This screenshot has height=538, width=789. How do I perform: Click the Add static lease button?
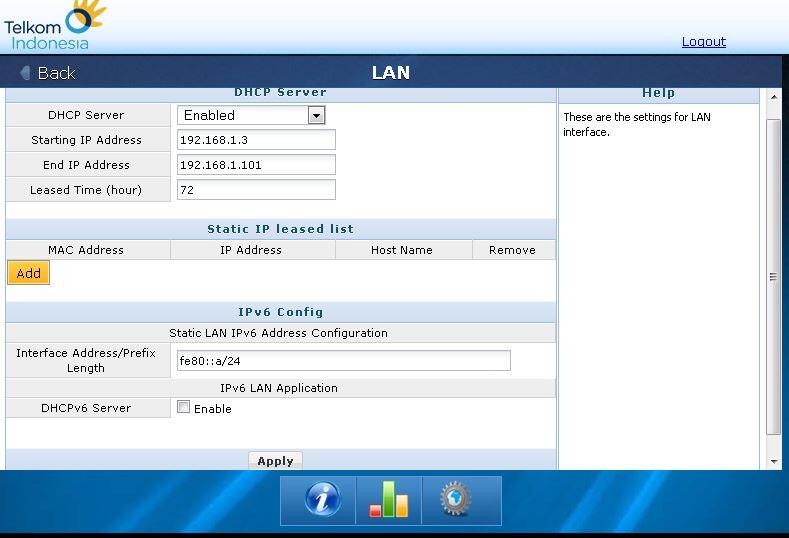[29, 273]
